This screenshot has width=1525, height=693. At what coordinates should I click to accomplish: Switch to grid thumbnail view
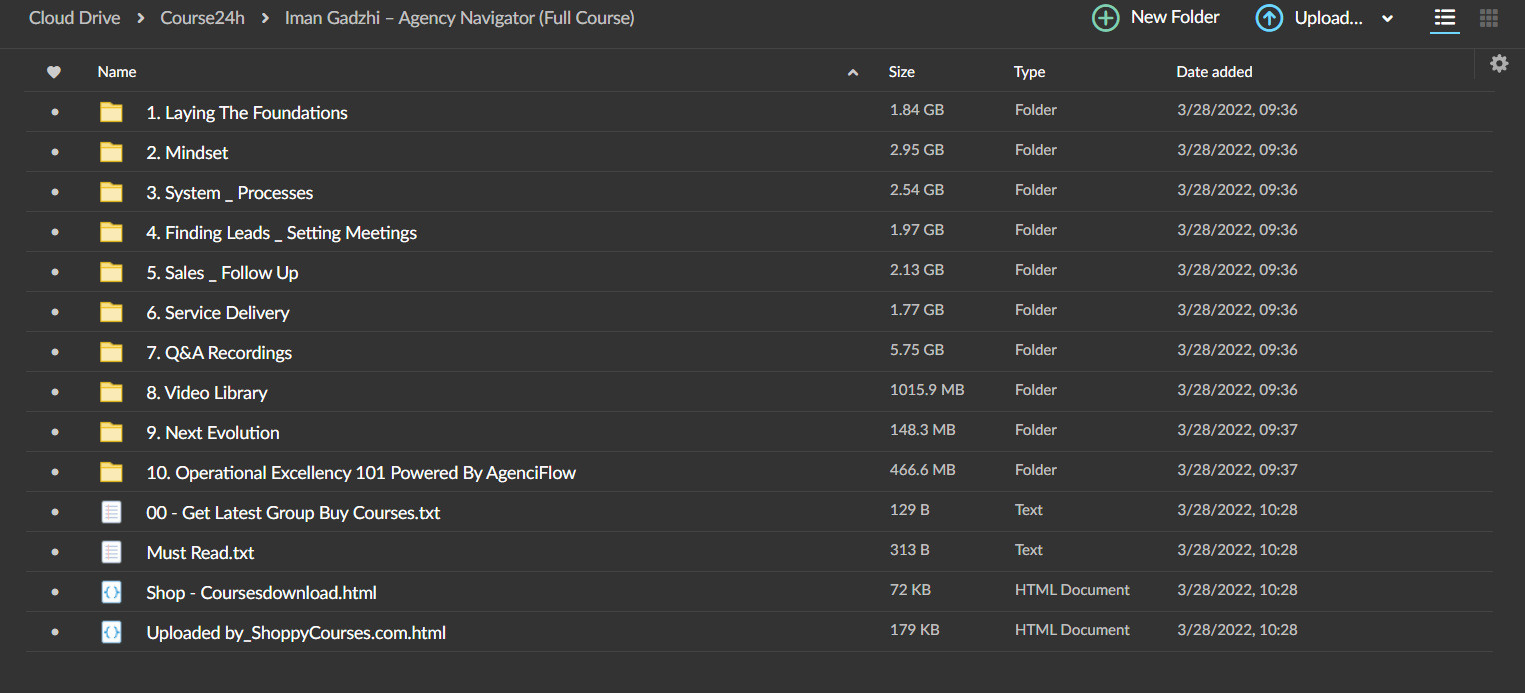pyautogui.click(x=1488, y=18)
